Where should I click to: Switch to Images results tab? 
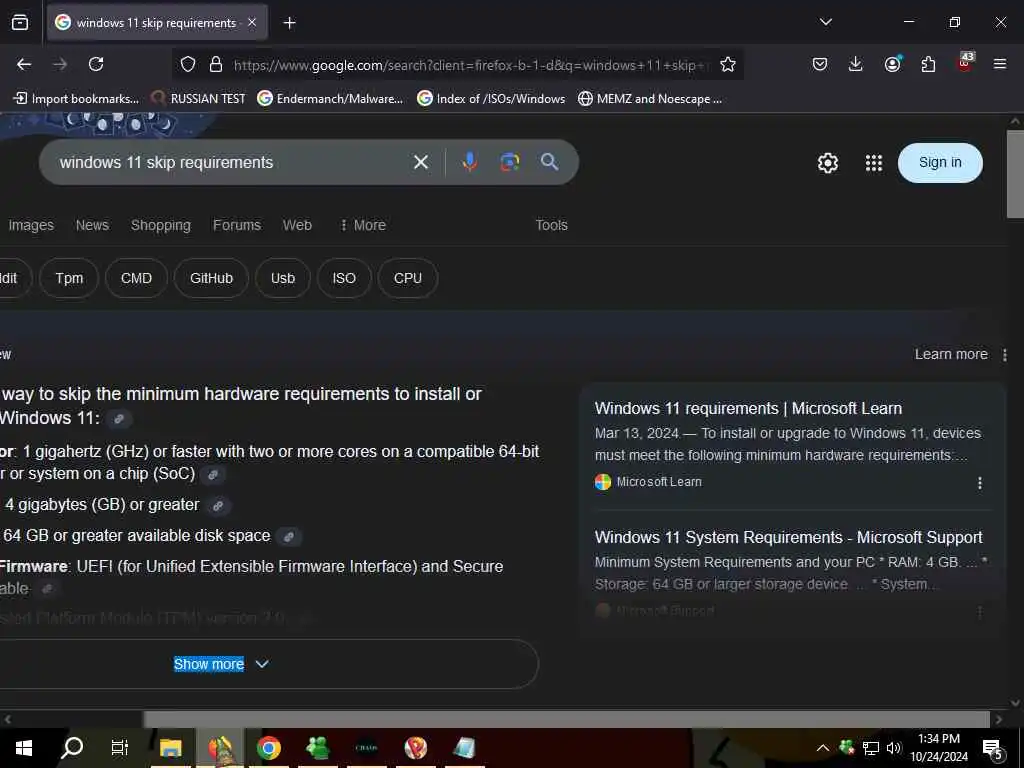pos(31,225)
